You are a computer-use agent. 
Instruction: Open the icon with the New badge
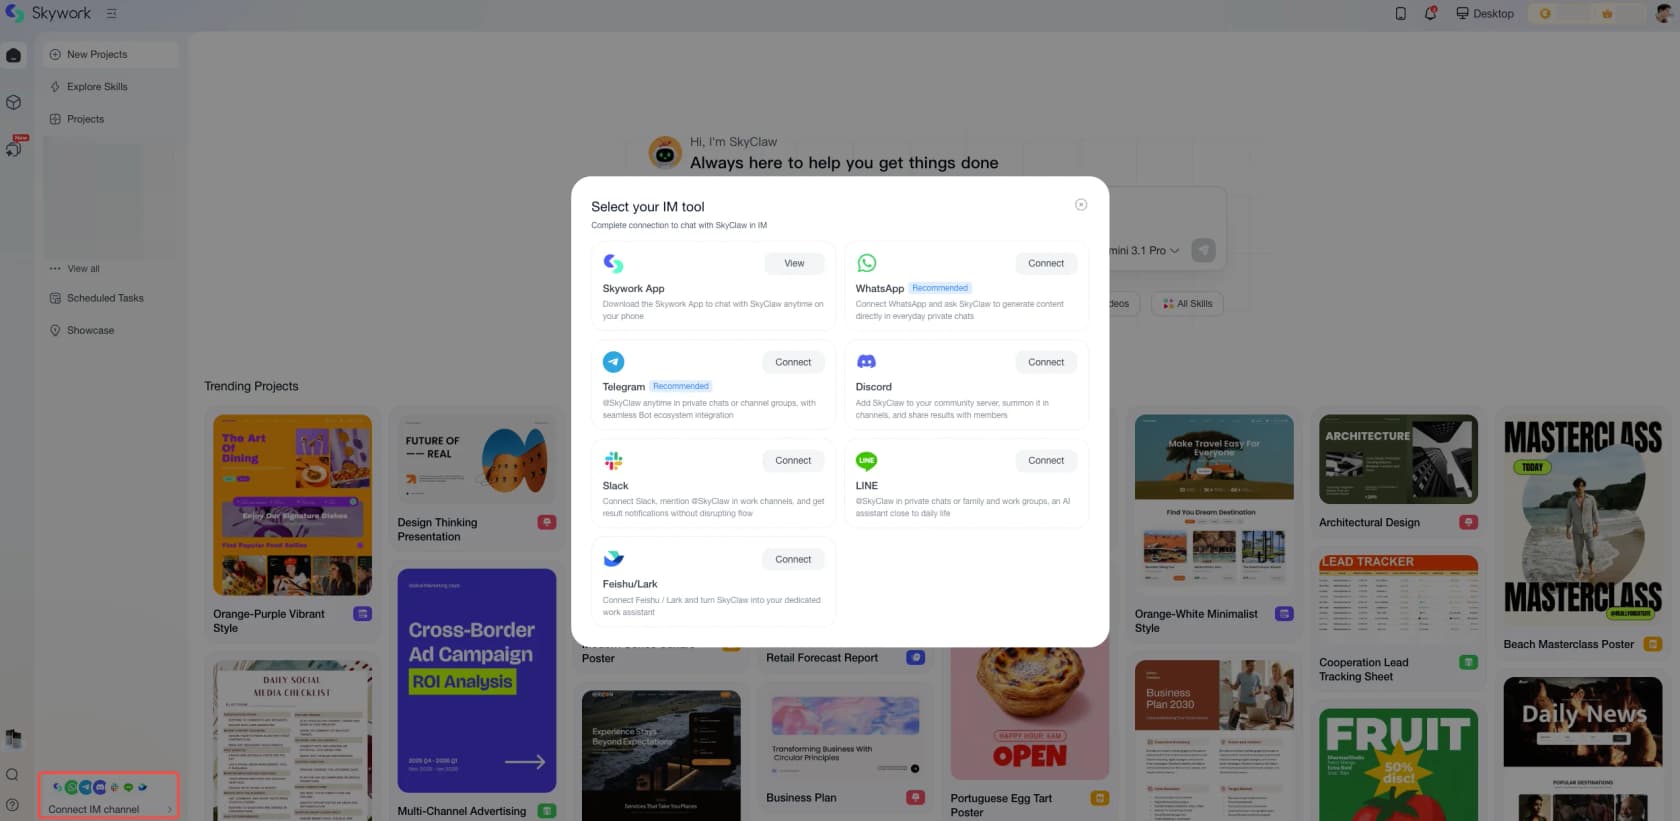click(14, 147)
